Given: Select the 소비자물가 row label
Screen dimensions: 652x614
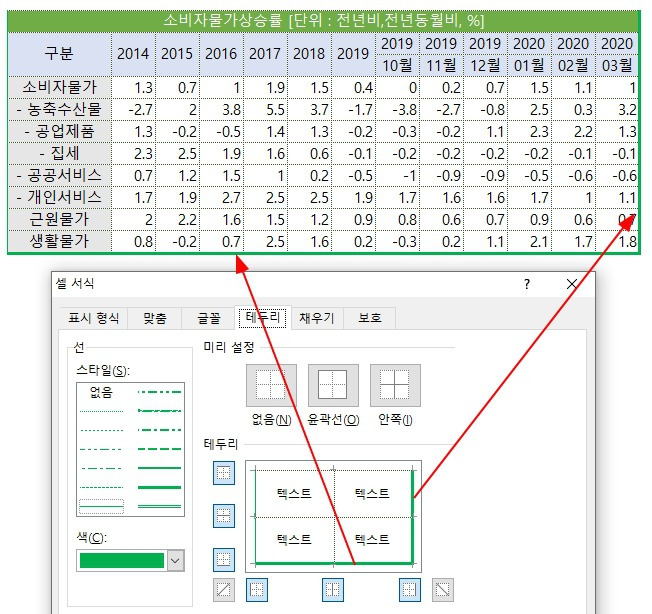Looking at the screenshot, I should 59,87.
